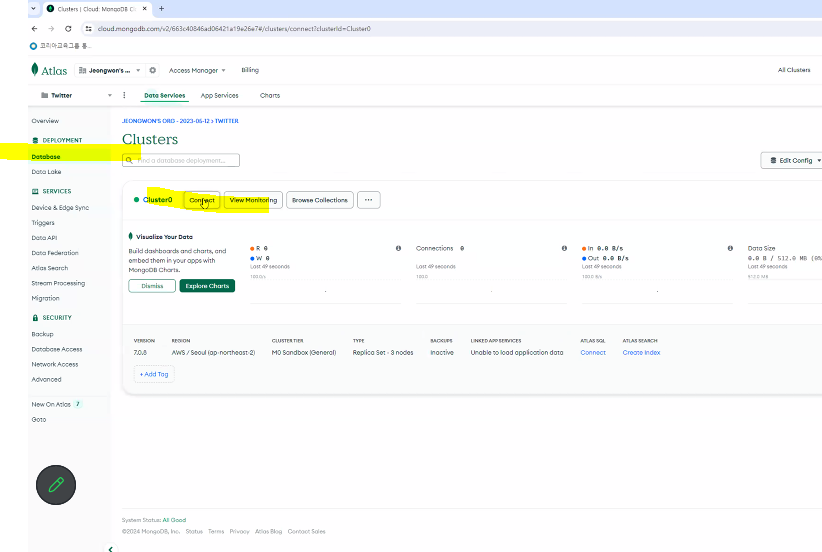Open the cluster more options ellipsis button
This screenshot has width=822, height=552.
(369, 200)
